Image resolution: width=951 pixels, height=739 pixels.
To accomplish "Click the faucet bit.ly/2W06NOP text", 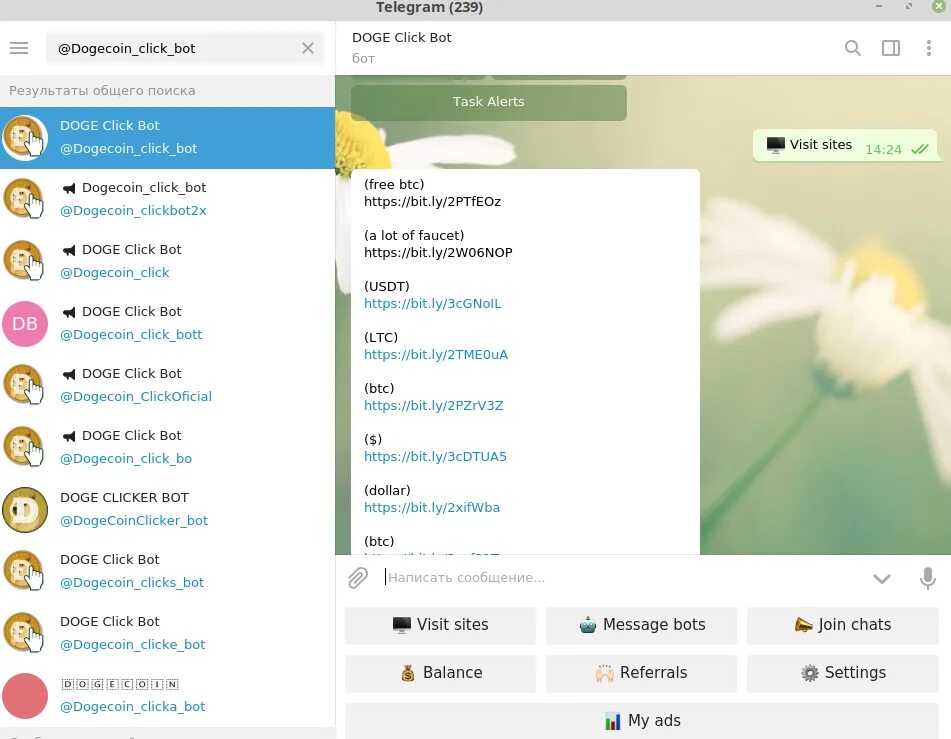I will coord(438,252).
